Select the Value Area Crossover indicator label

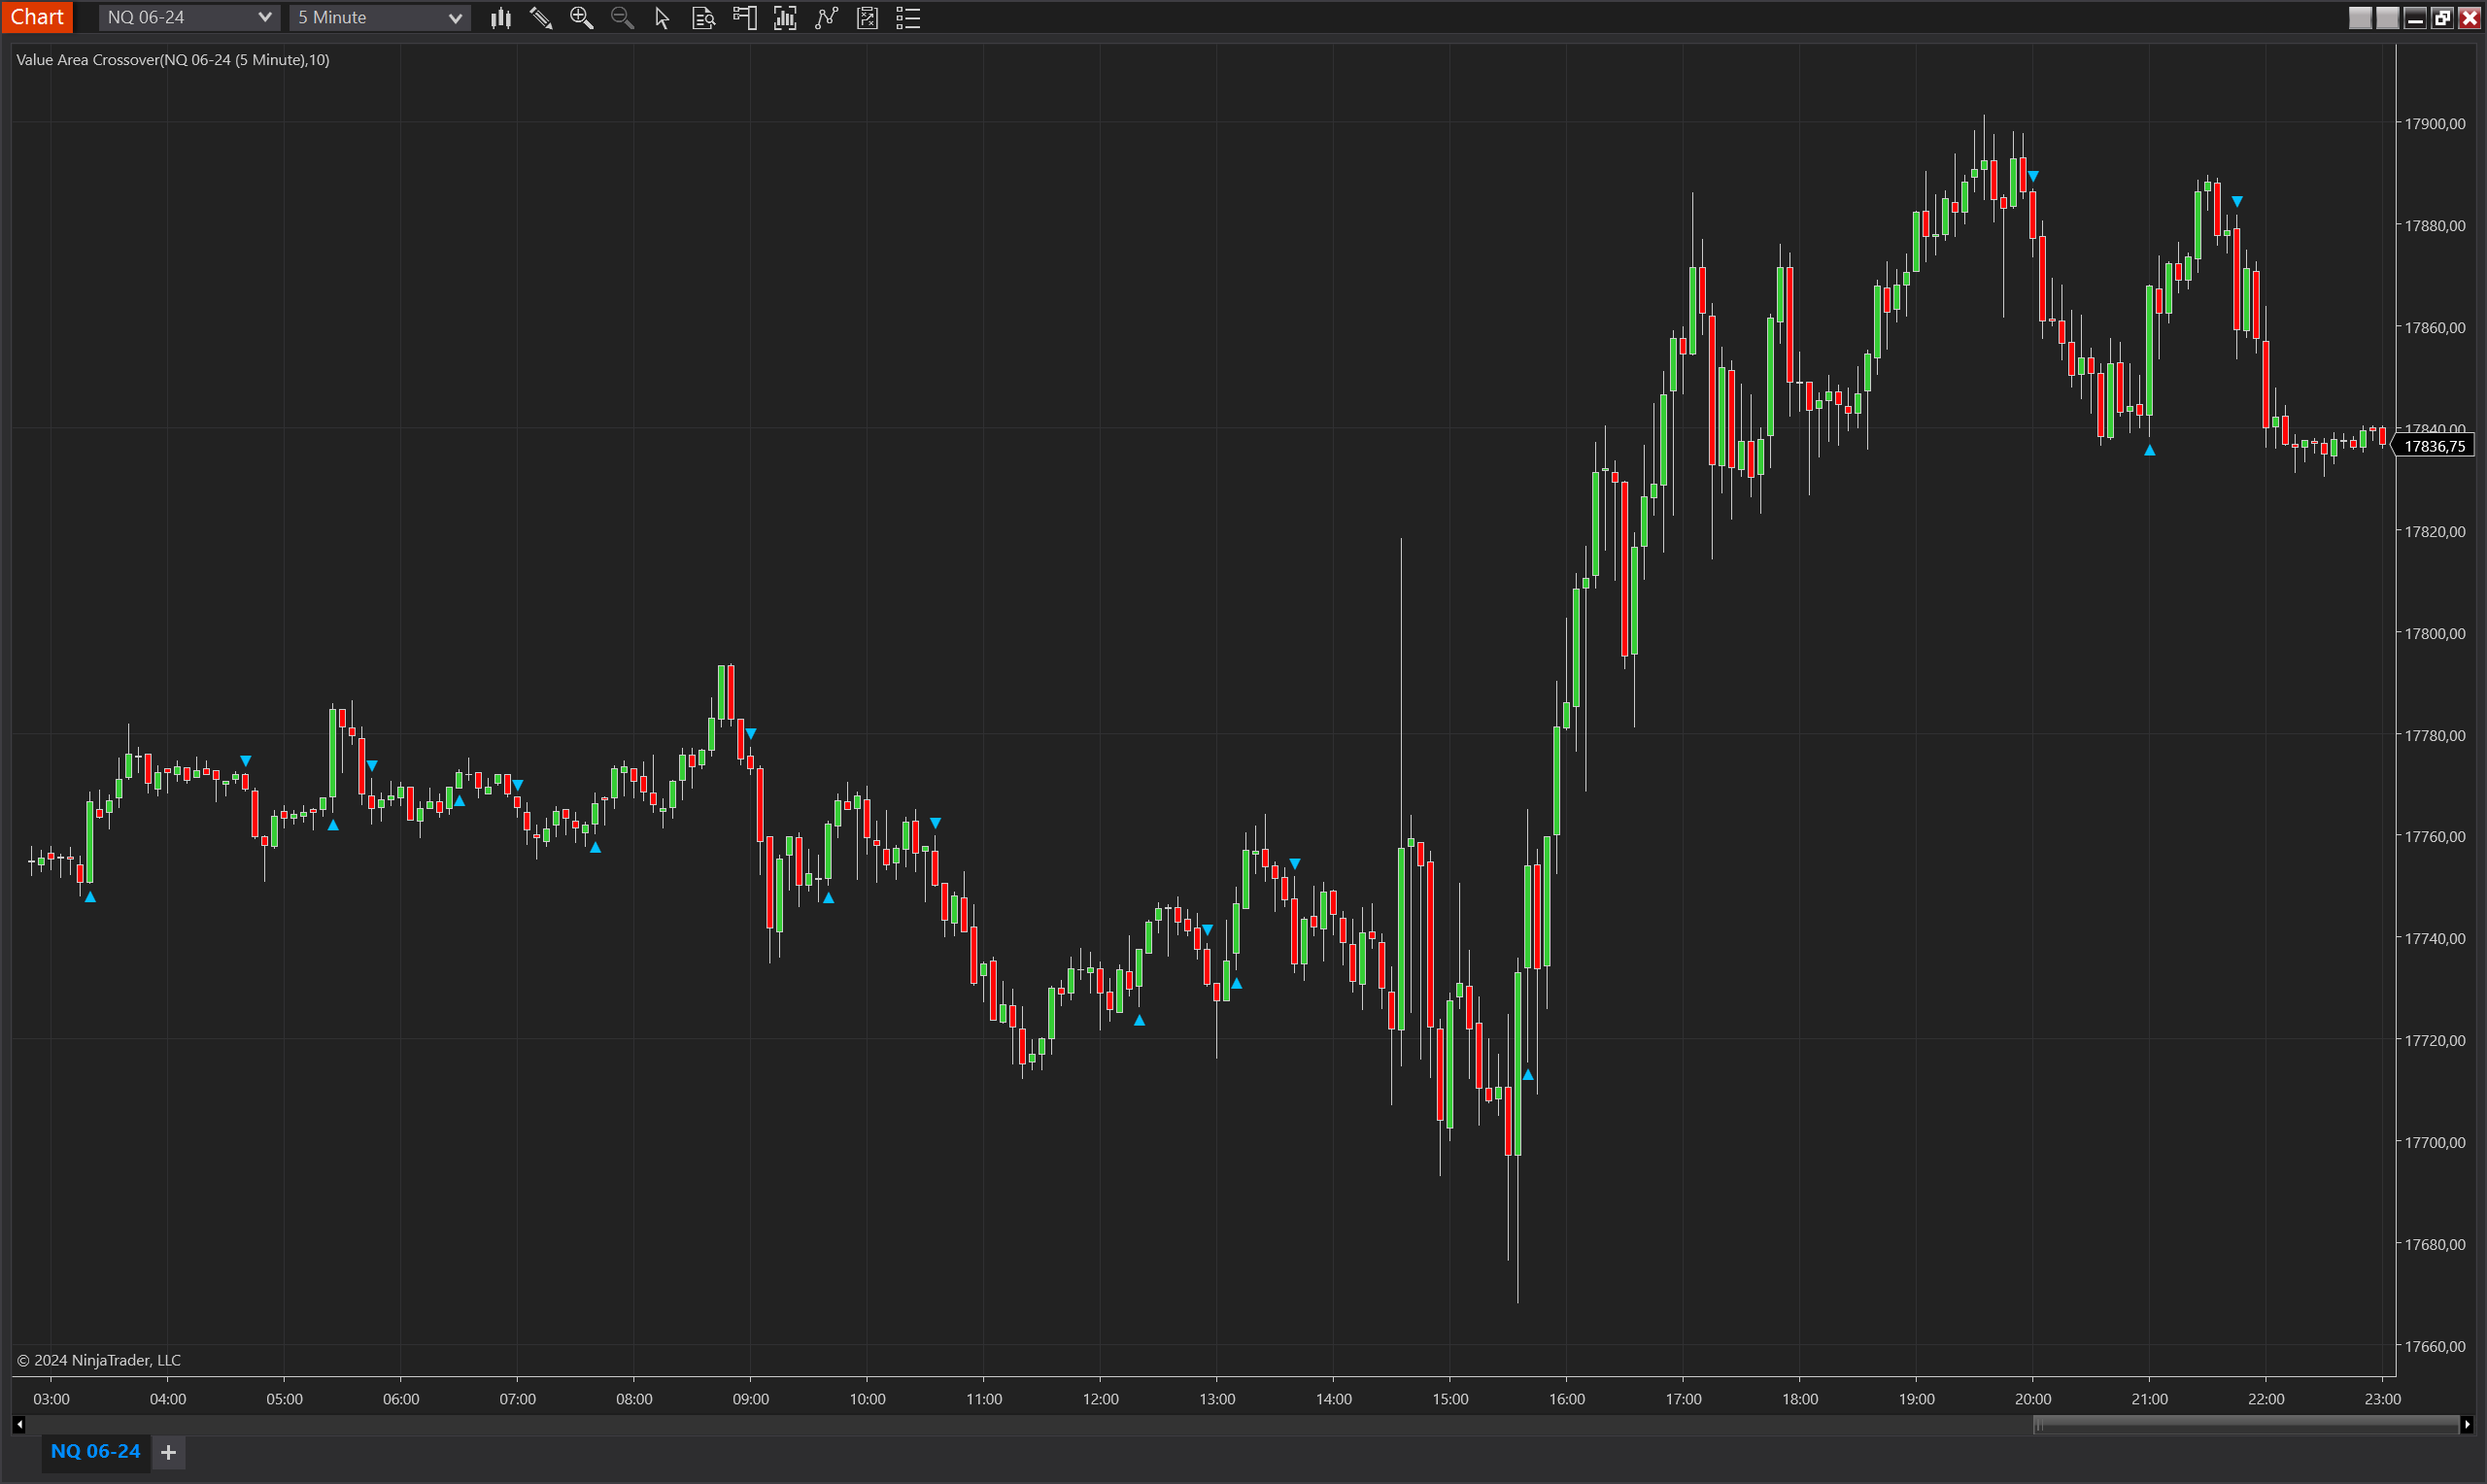(173, 60)
